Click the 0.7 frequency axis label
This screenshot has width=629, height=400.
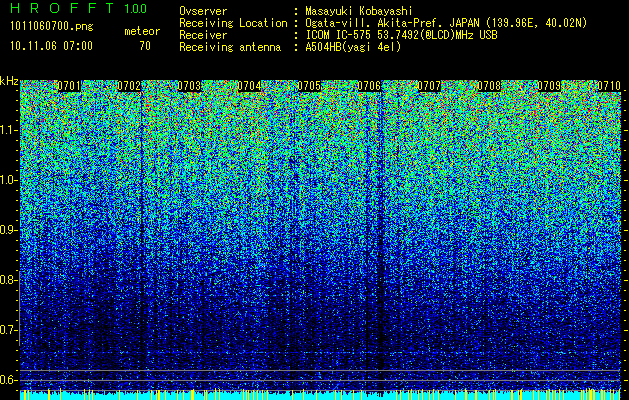9,330
